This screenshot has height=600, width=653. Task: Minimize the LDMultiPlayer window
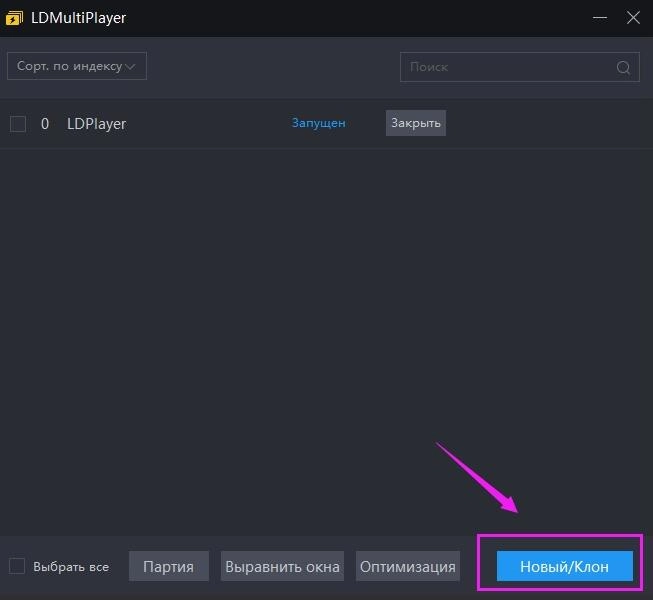tap(599, 18)
